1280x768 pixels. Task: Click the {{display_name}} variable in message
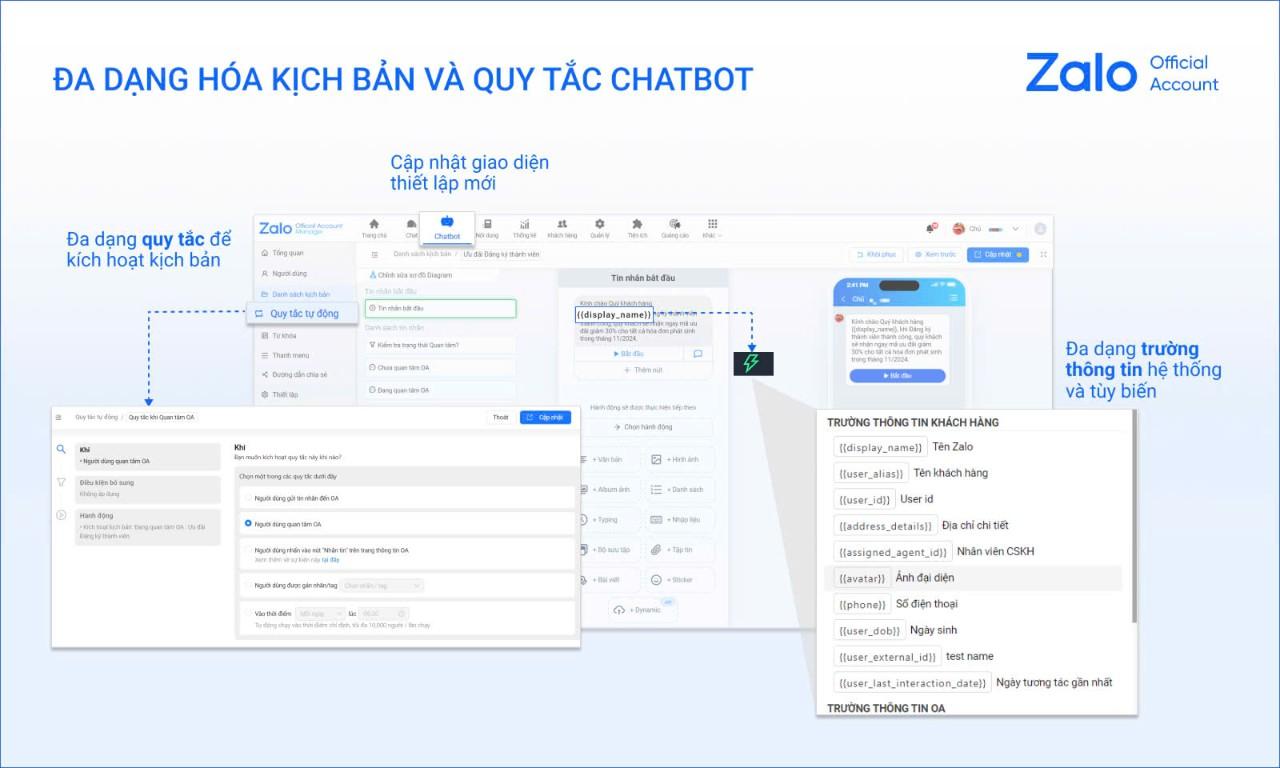(x=614, y=314)
